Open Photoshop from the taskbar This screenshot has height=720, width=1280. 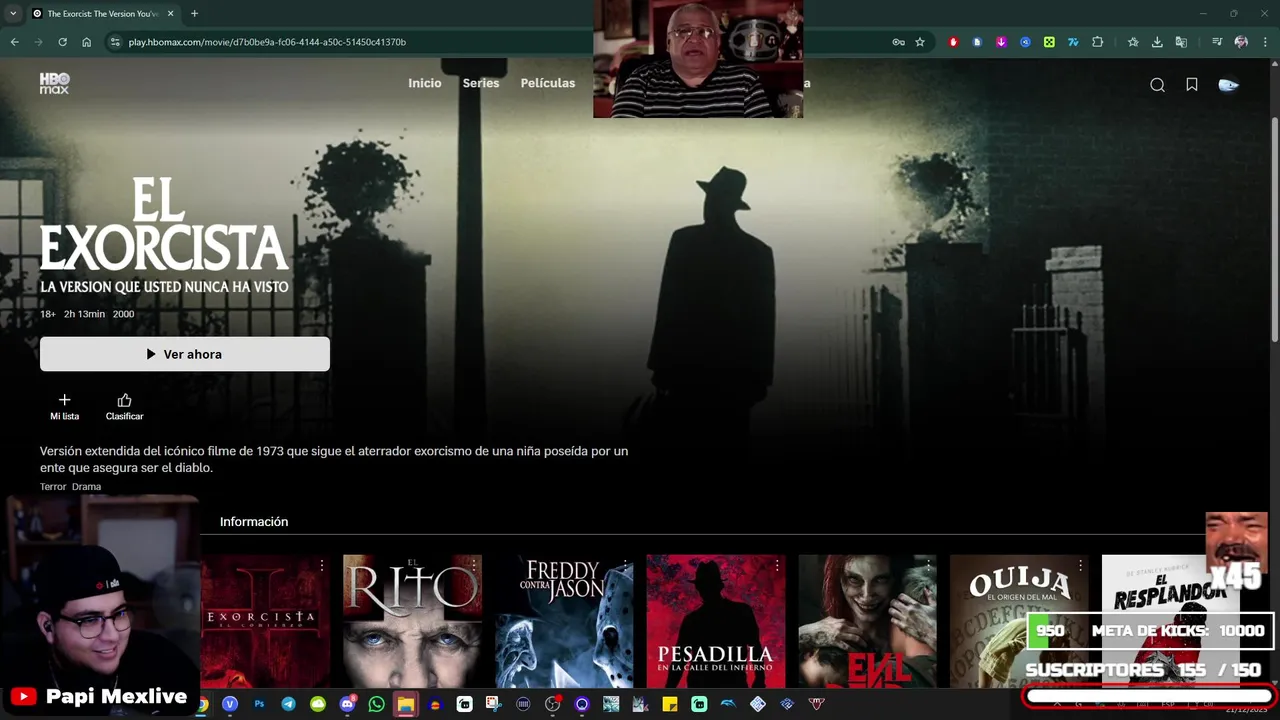(259, 704)
